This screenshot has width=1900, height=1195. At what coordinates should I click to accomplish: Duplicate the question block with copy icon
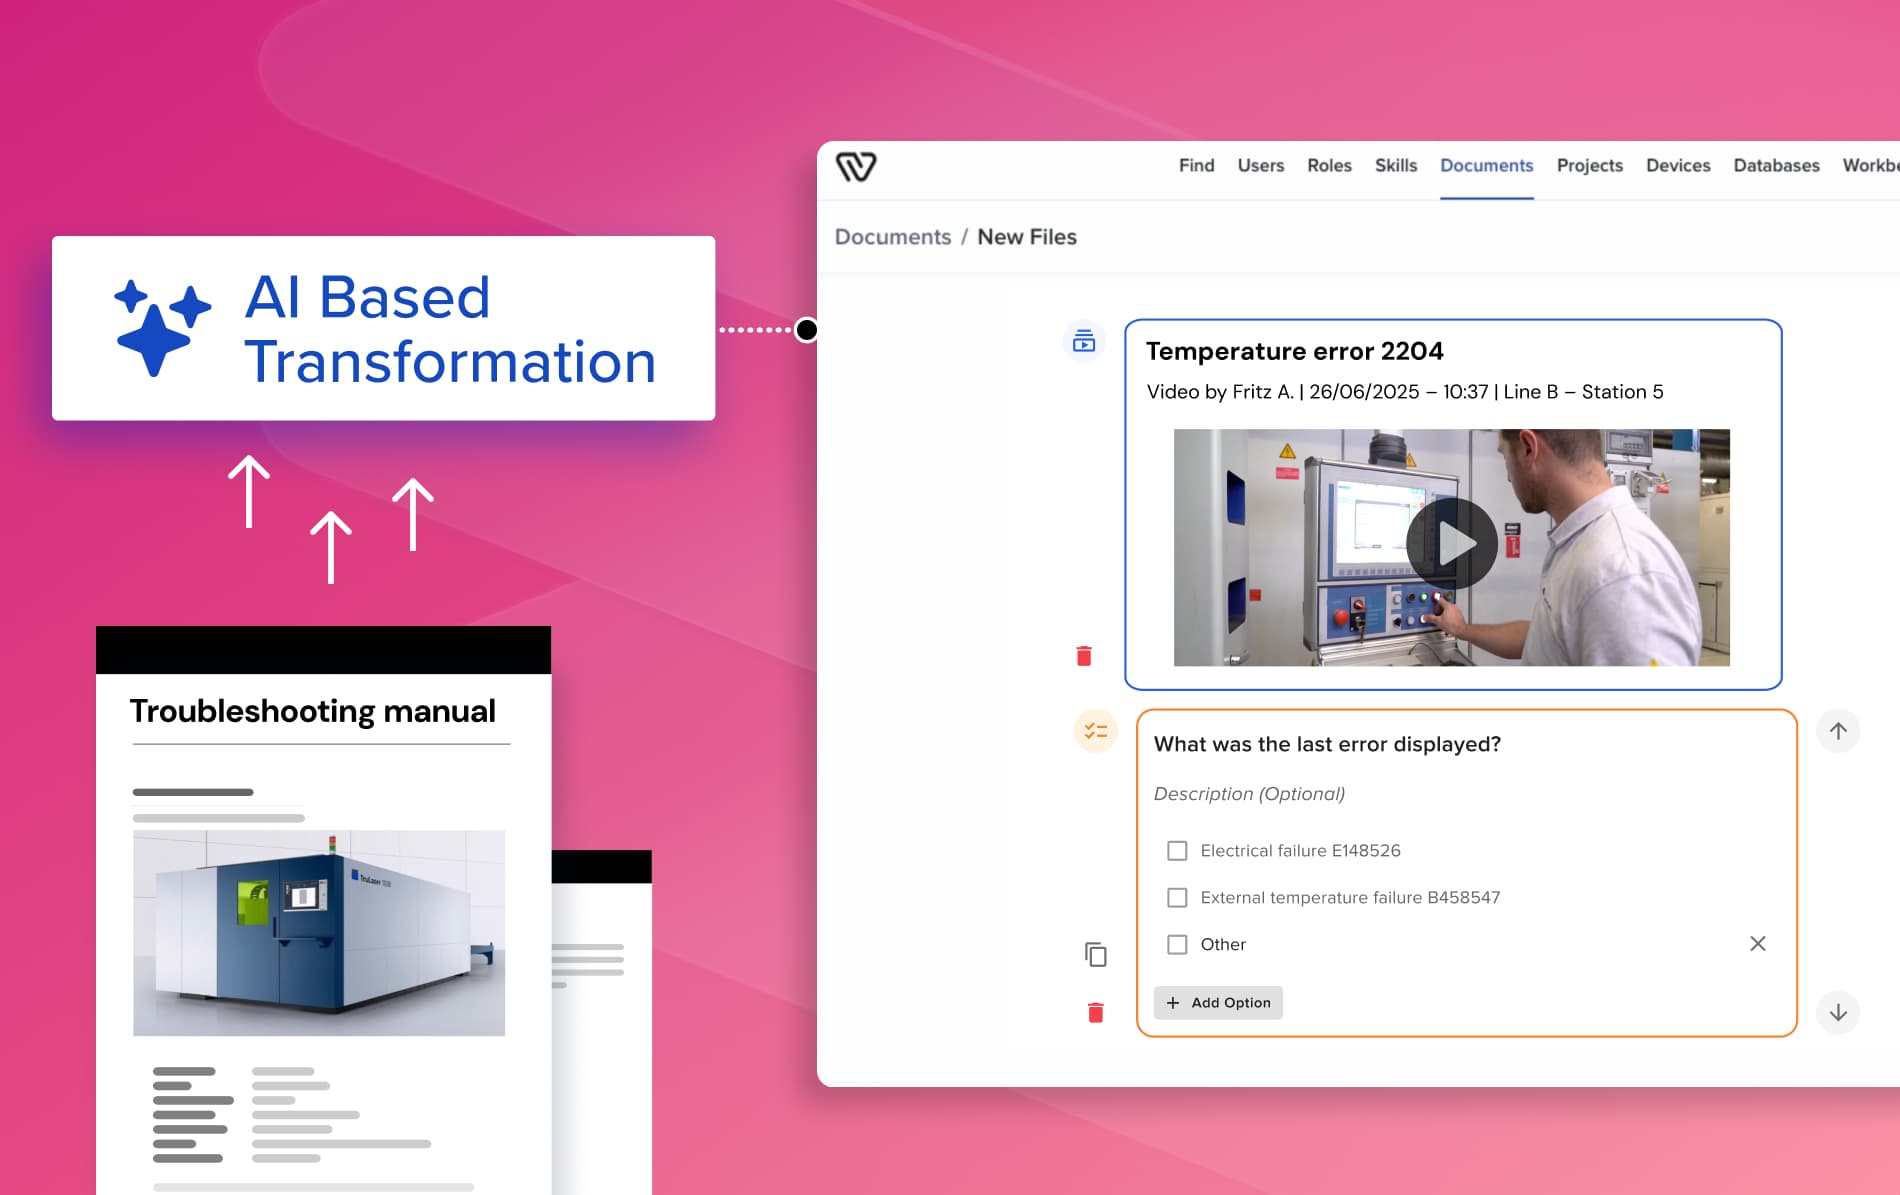click(x=1095, y=954)
